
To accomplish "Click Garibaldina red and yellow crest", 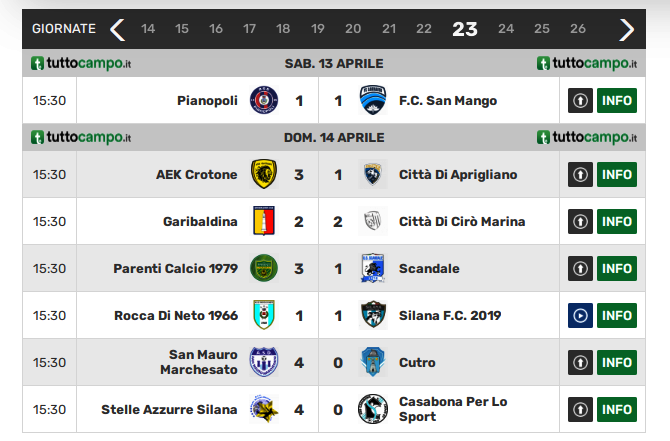I will (x=264, y=221).
